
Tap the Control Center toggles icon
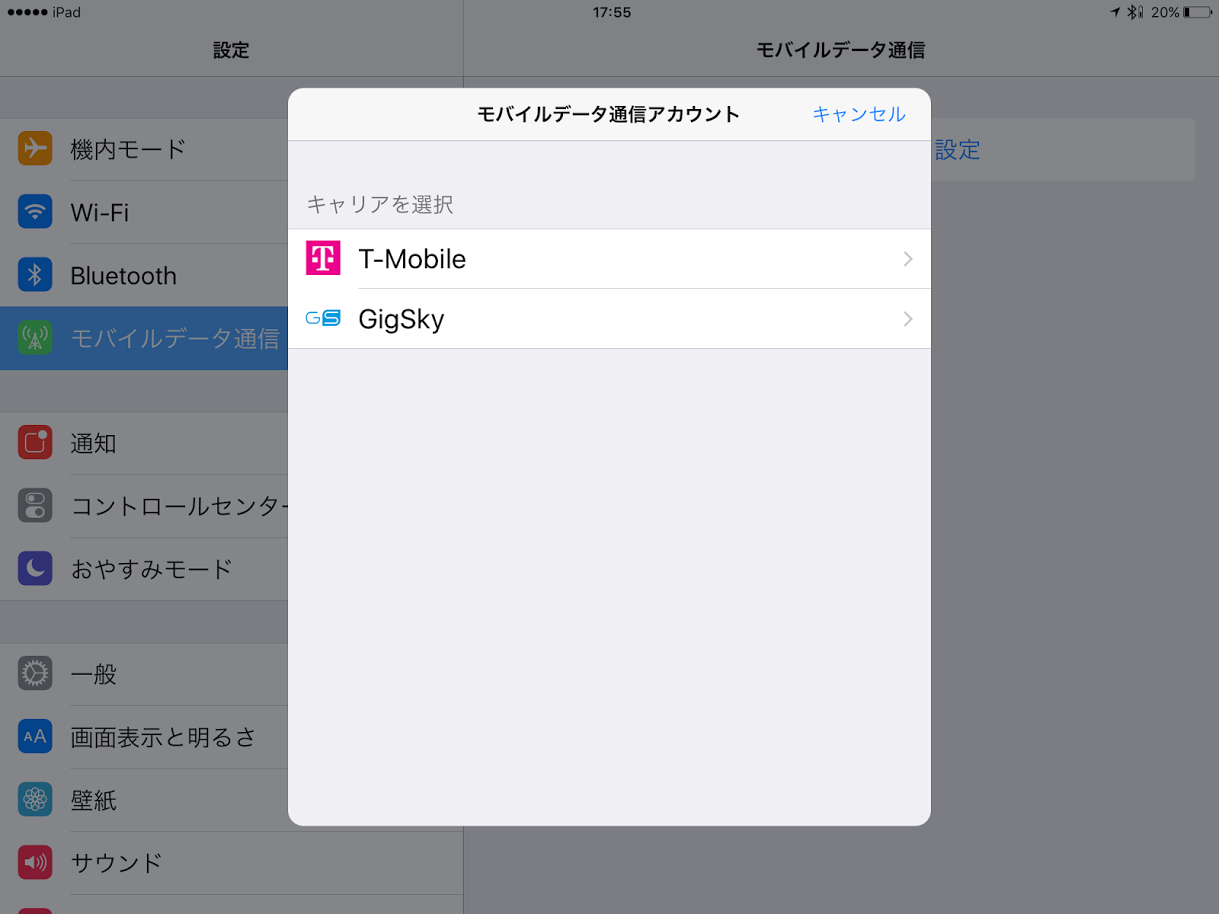(x=35, y=506)
